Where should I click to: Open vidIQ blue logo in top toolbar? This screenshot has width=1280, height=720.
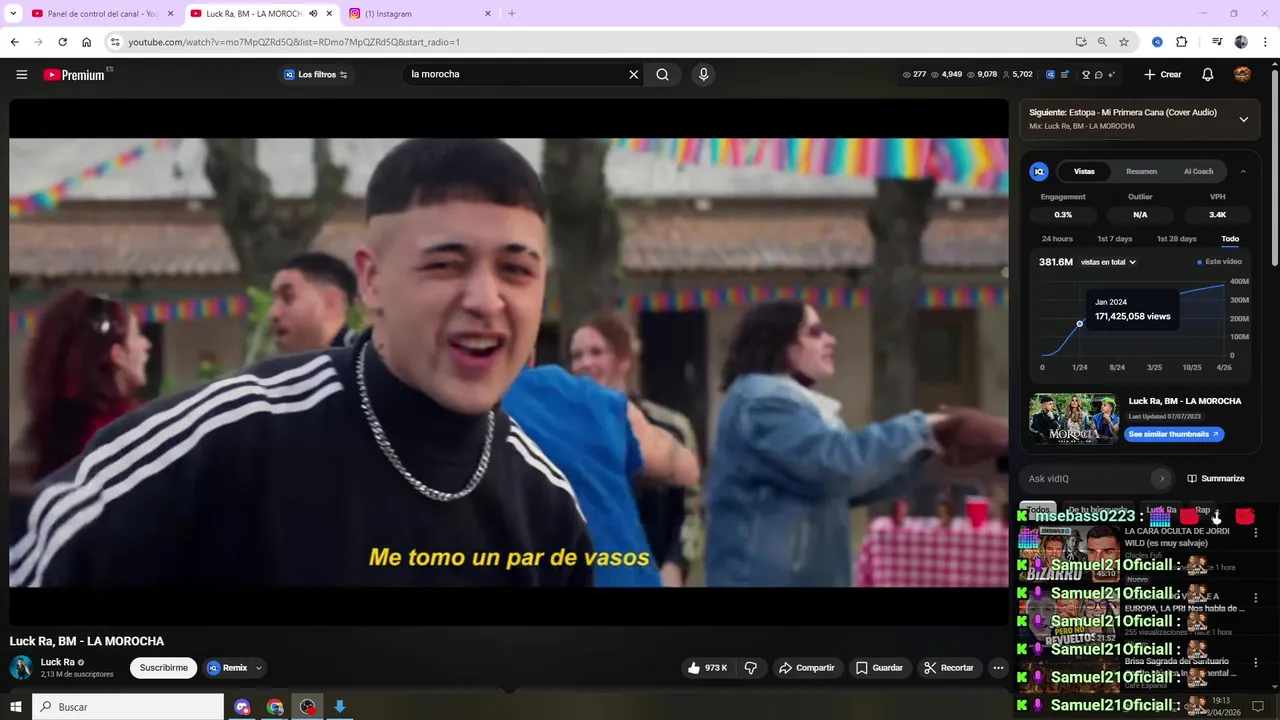[1051, 74]
